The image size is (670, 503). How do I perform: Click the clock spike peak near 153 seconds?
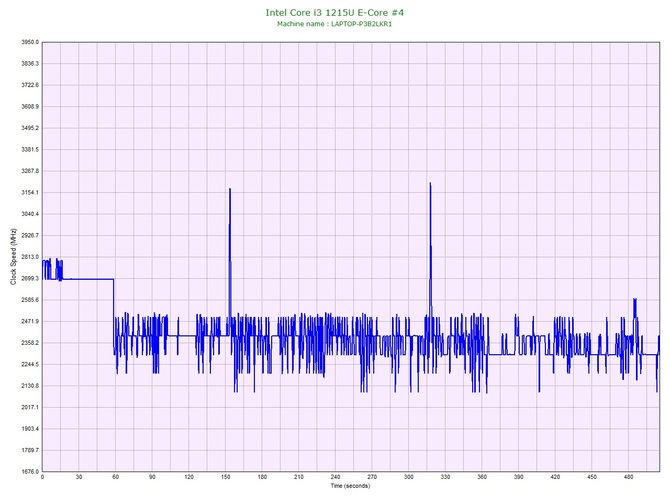[x=230, y=189]
